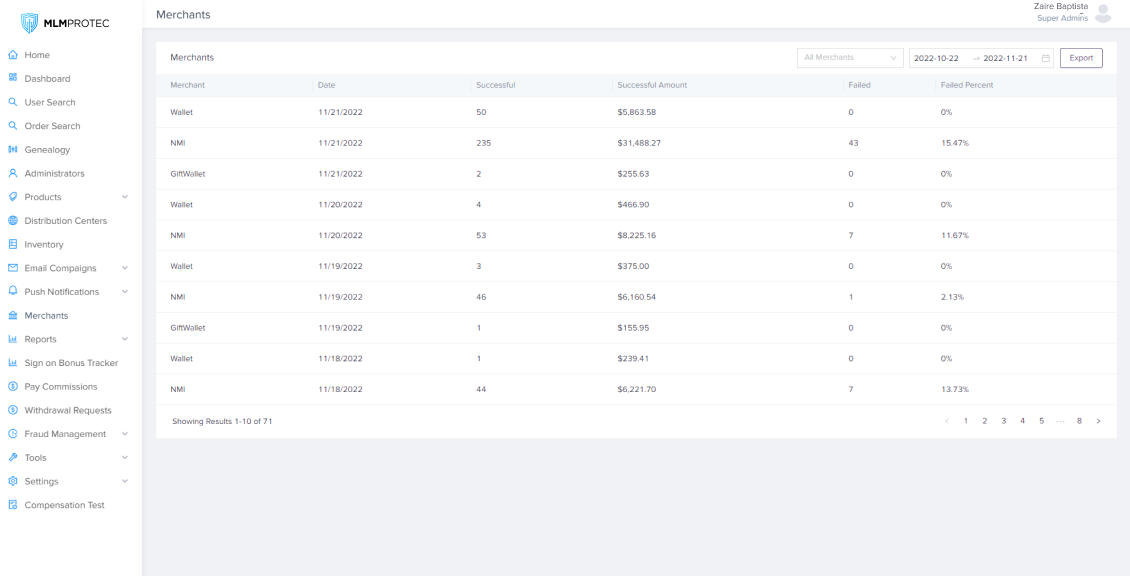This screenshot has height=576, width=1130.
Task: Open Withdrawal Requests menu item
Action: coord(67,410)
